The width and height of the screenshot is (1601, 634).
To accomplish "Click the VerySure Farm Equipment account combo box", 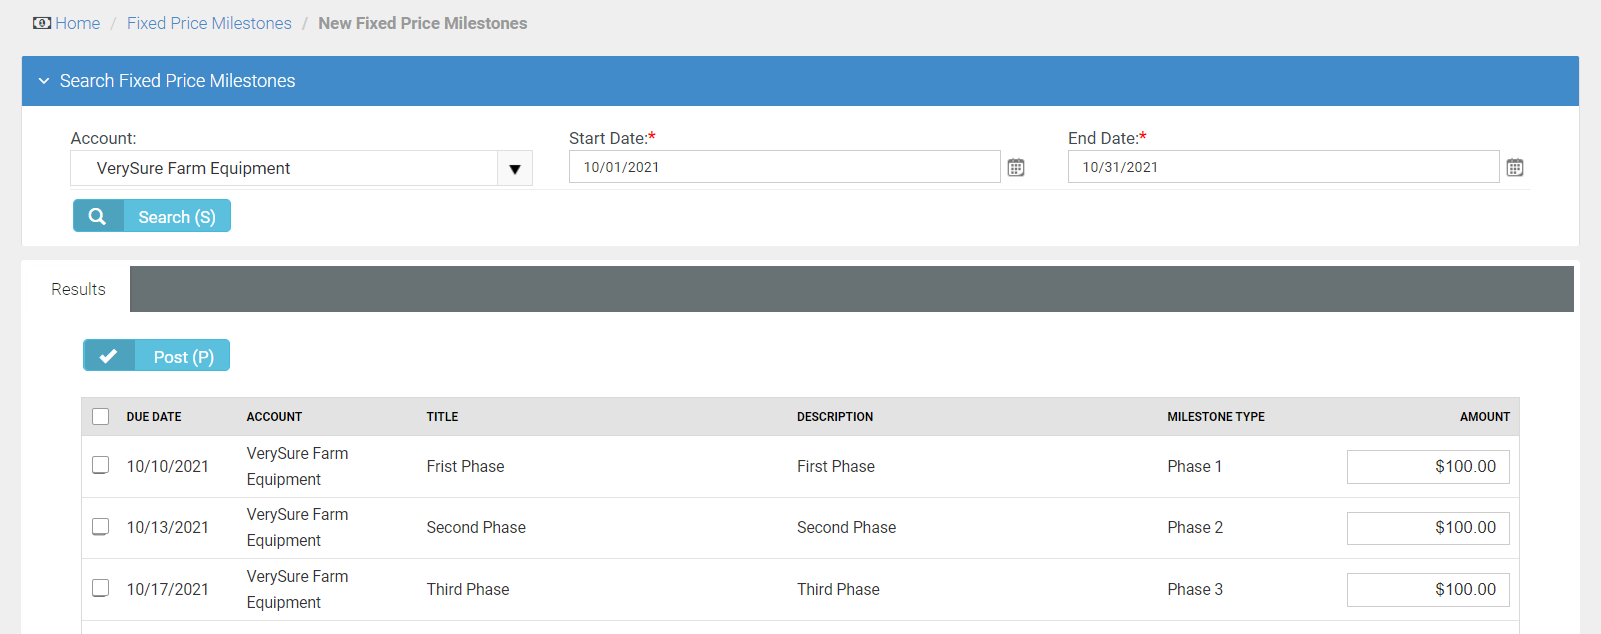I will pos(284,169).
